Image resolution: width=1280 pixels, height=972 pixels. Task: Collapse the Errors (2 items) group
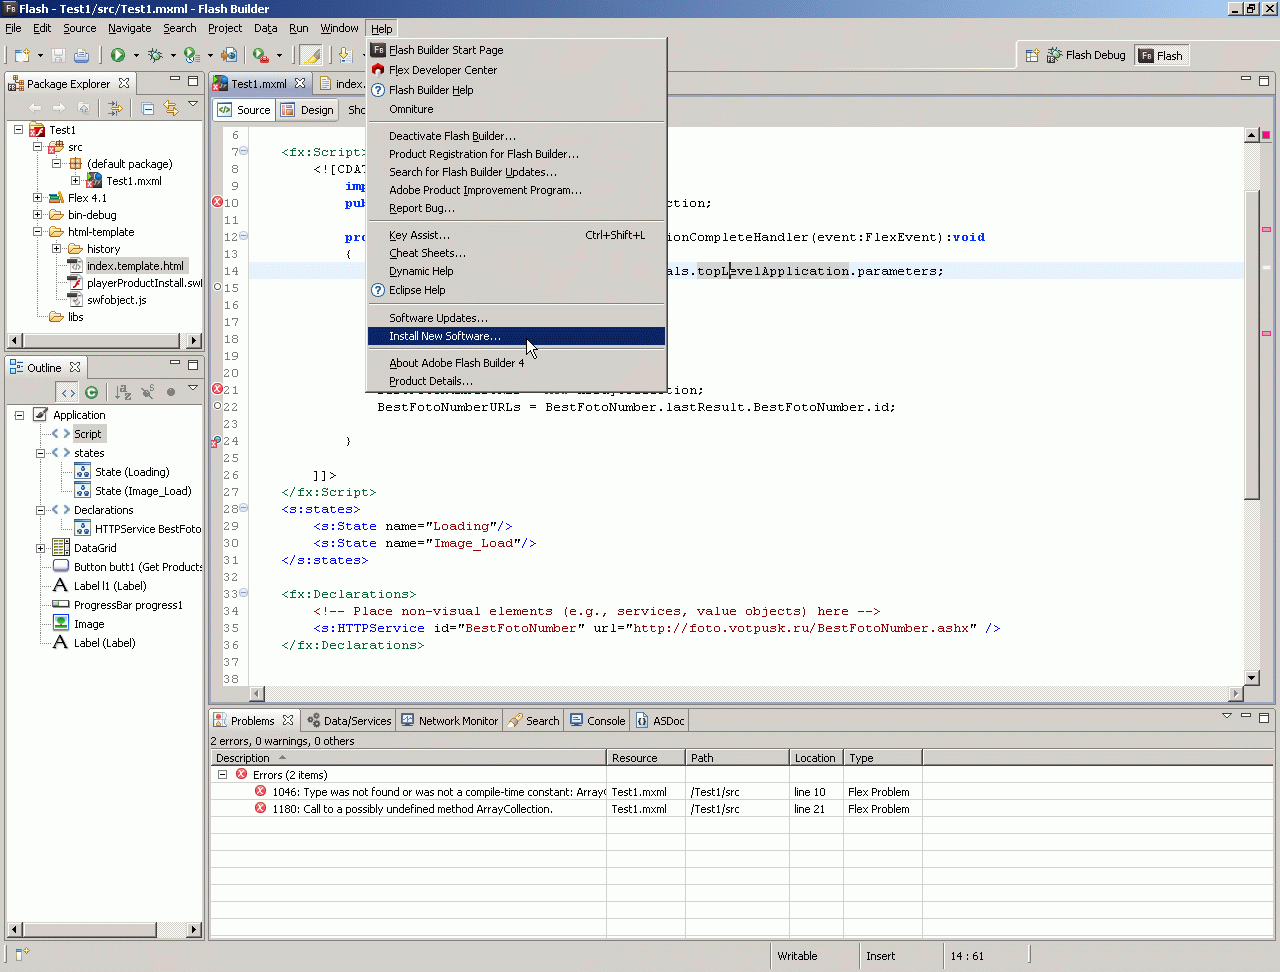[x=223, y=775]
